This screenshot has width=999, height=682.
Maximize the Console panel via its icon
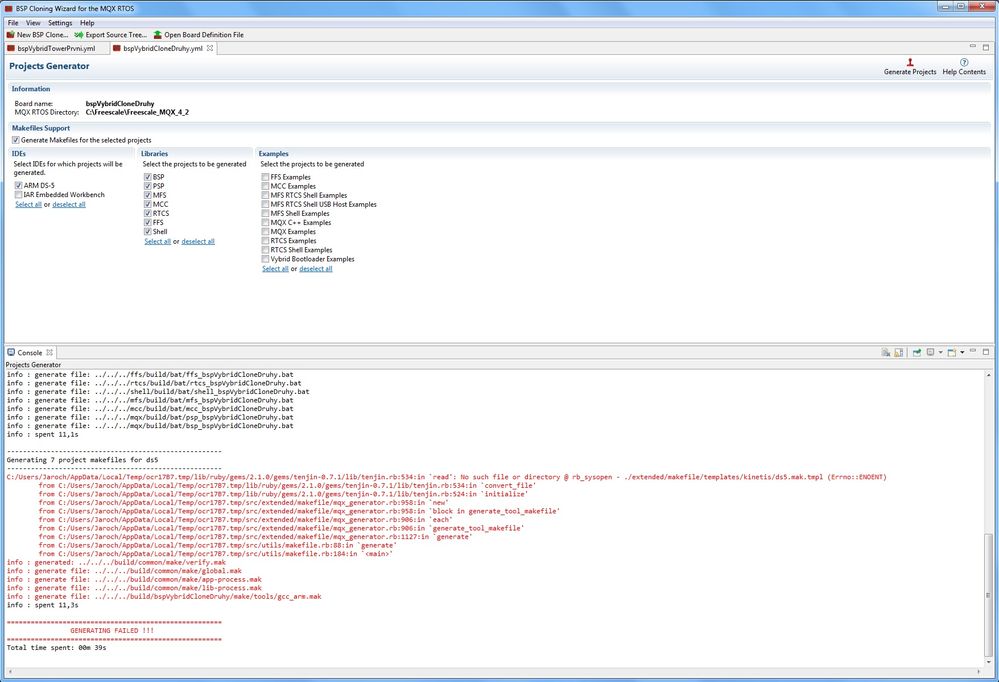point(986,352)
